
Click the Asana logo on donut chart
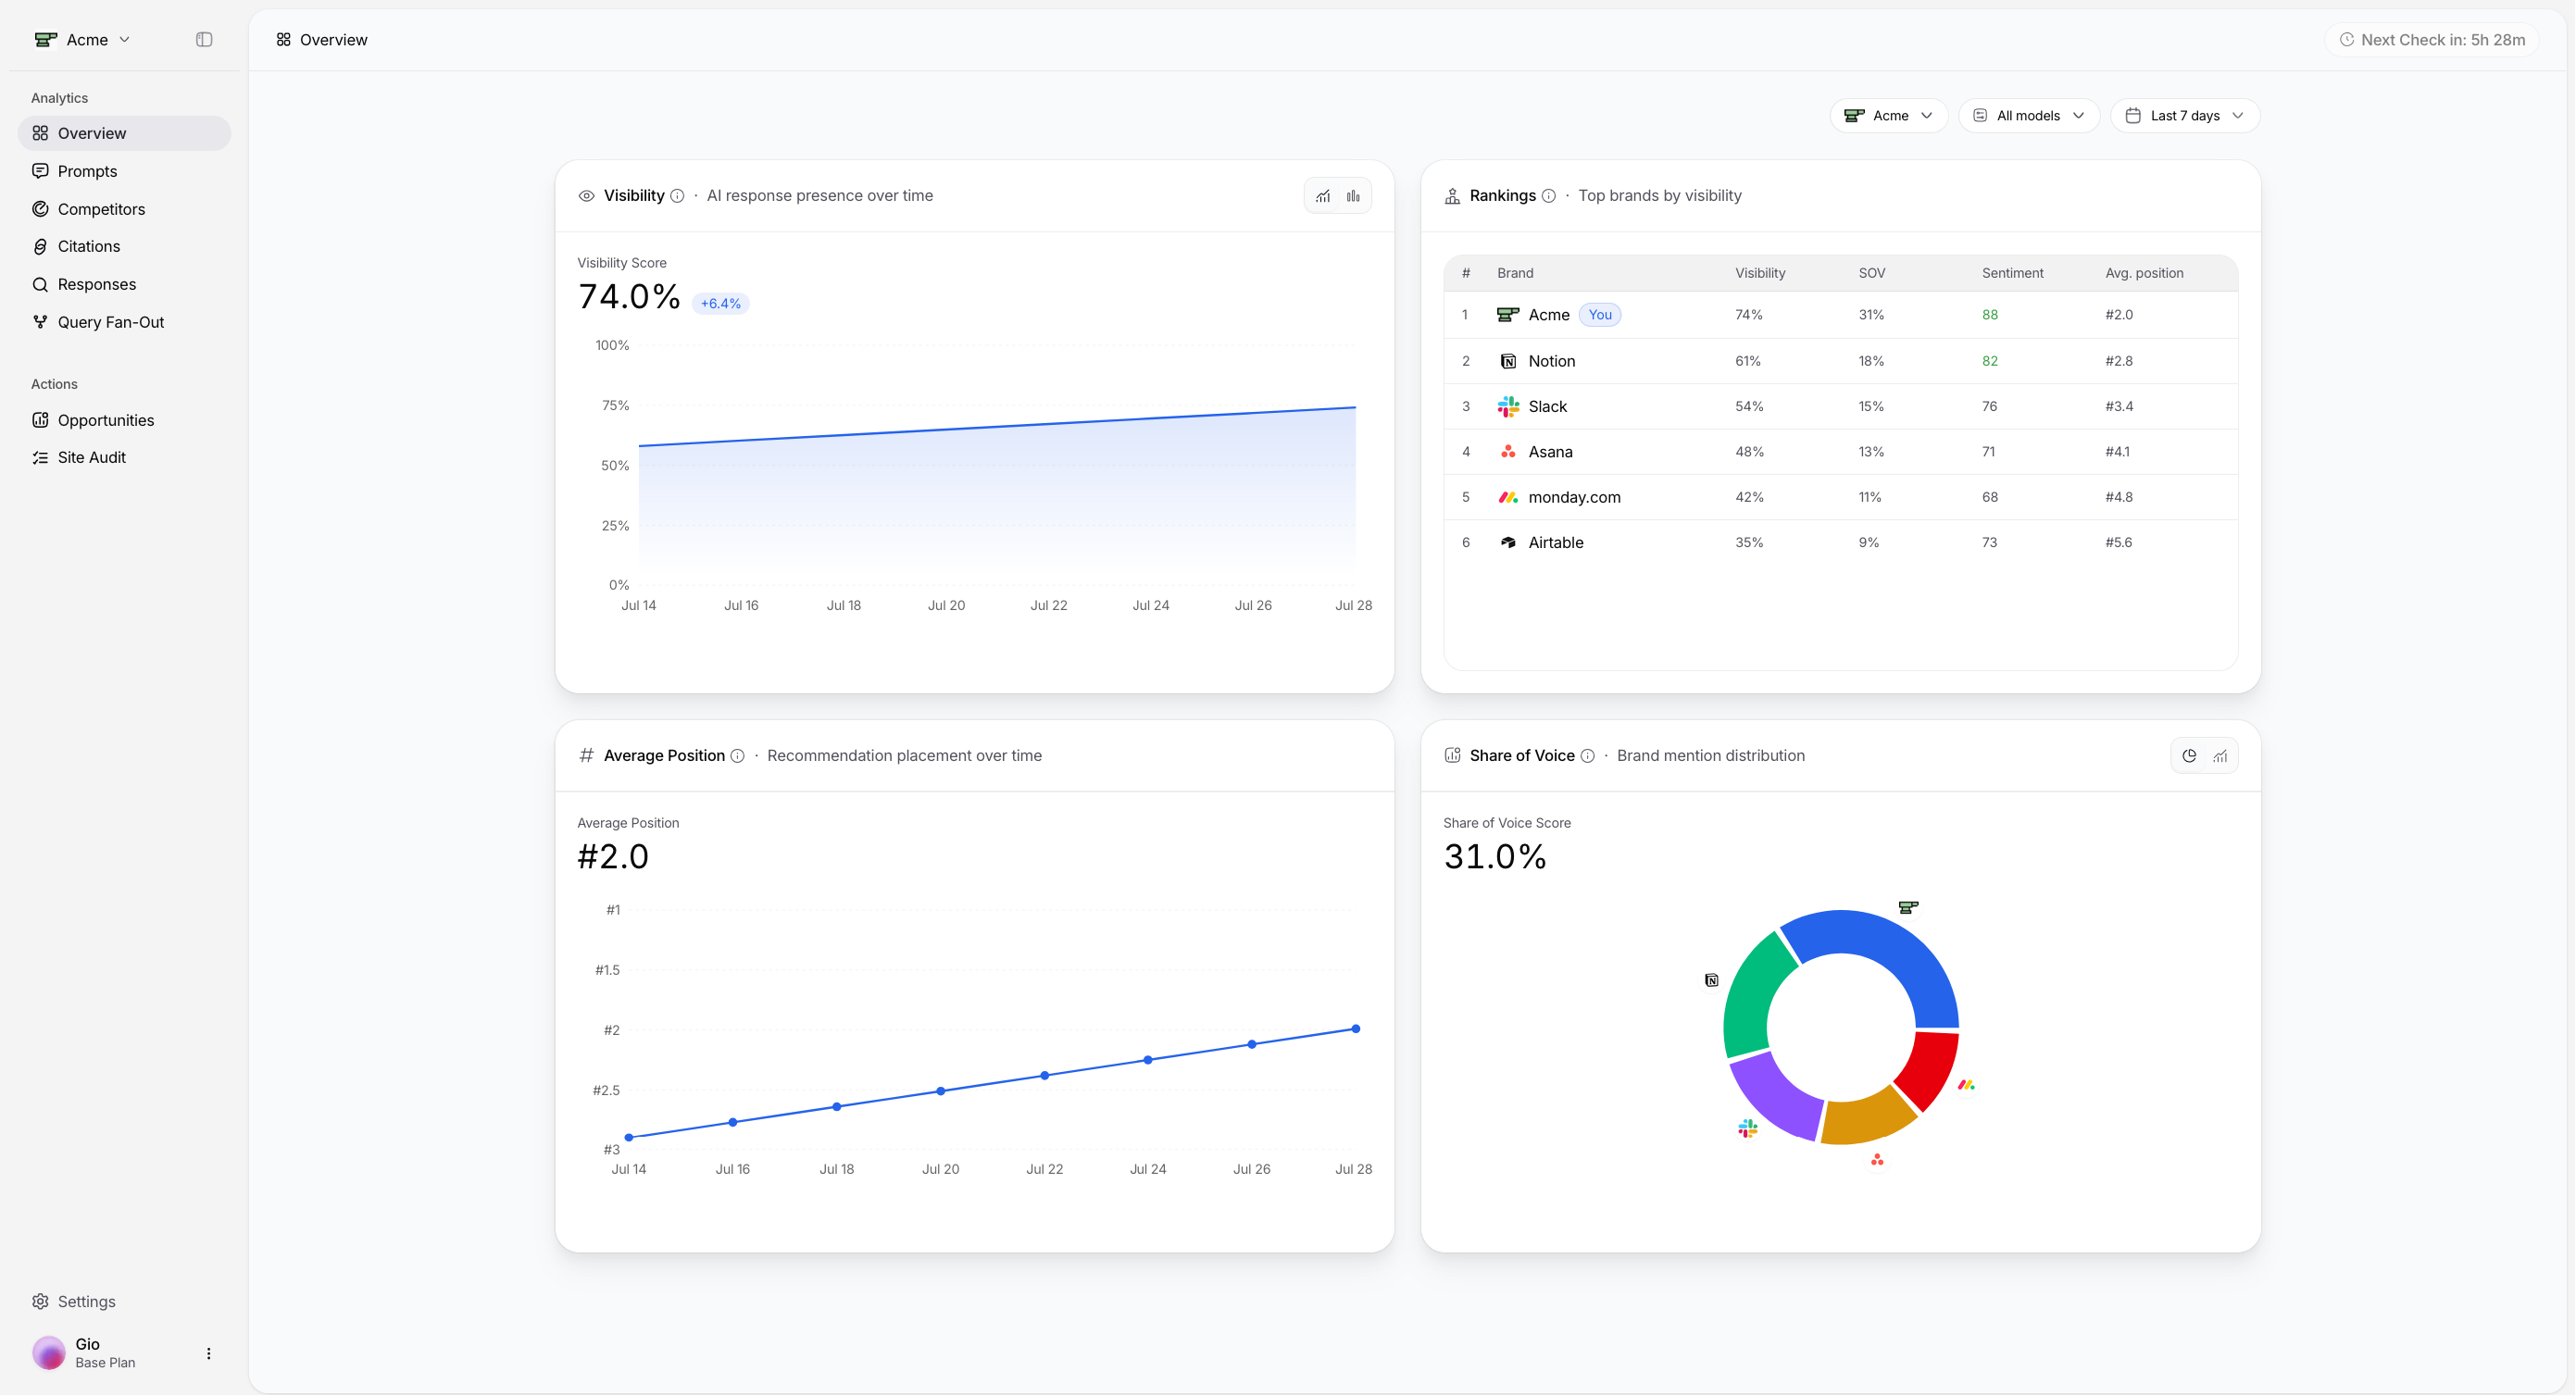[1877, 1160]
